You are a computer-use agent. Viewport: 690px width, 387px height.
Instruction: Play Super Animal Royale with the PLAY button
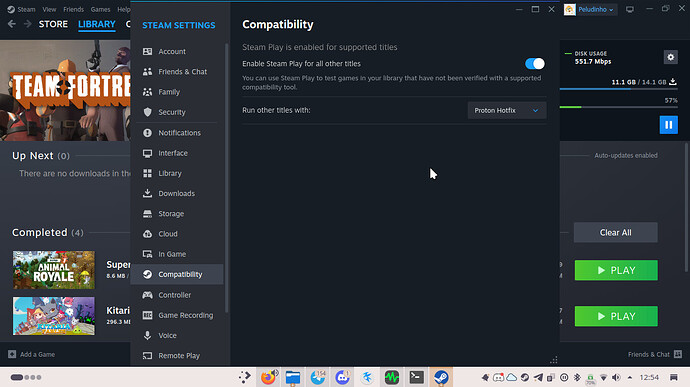[616, 270]
